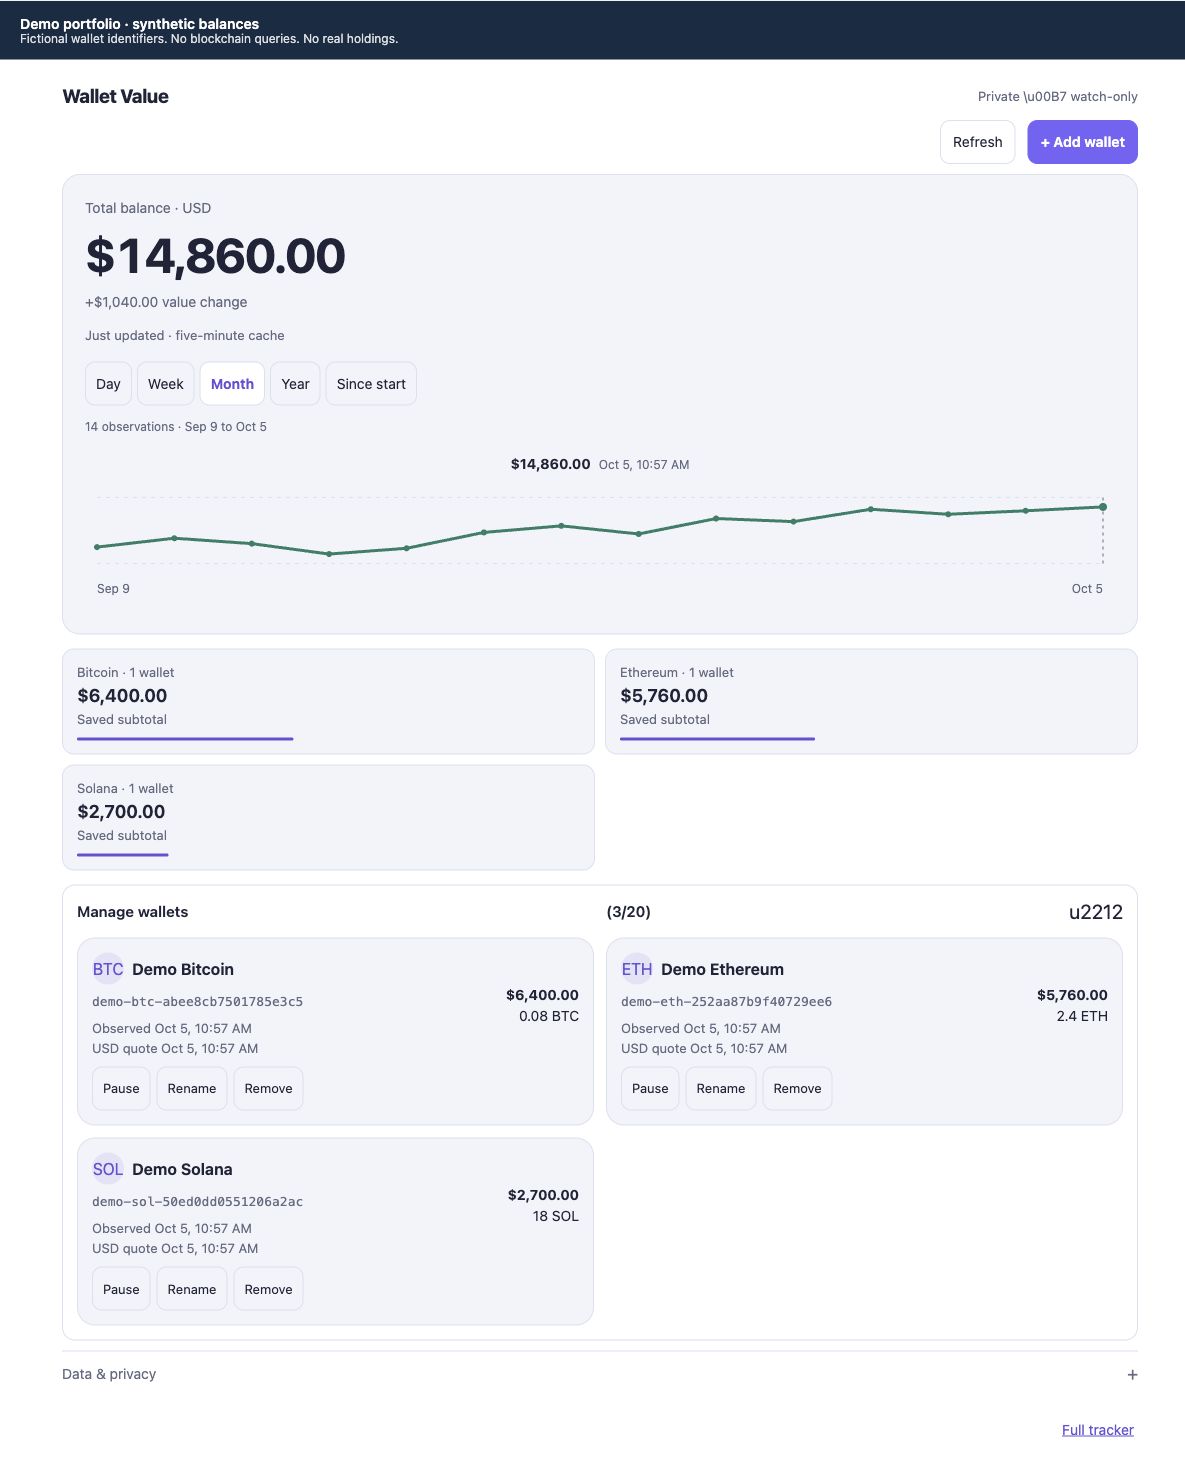Expand the Data & privacy section
Screen dimensions: 1185x1473
point(600,1375)
